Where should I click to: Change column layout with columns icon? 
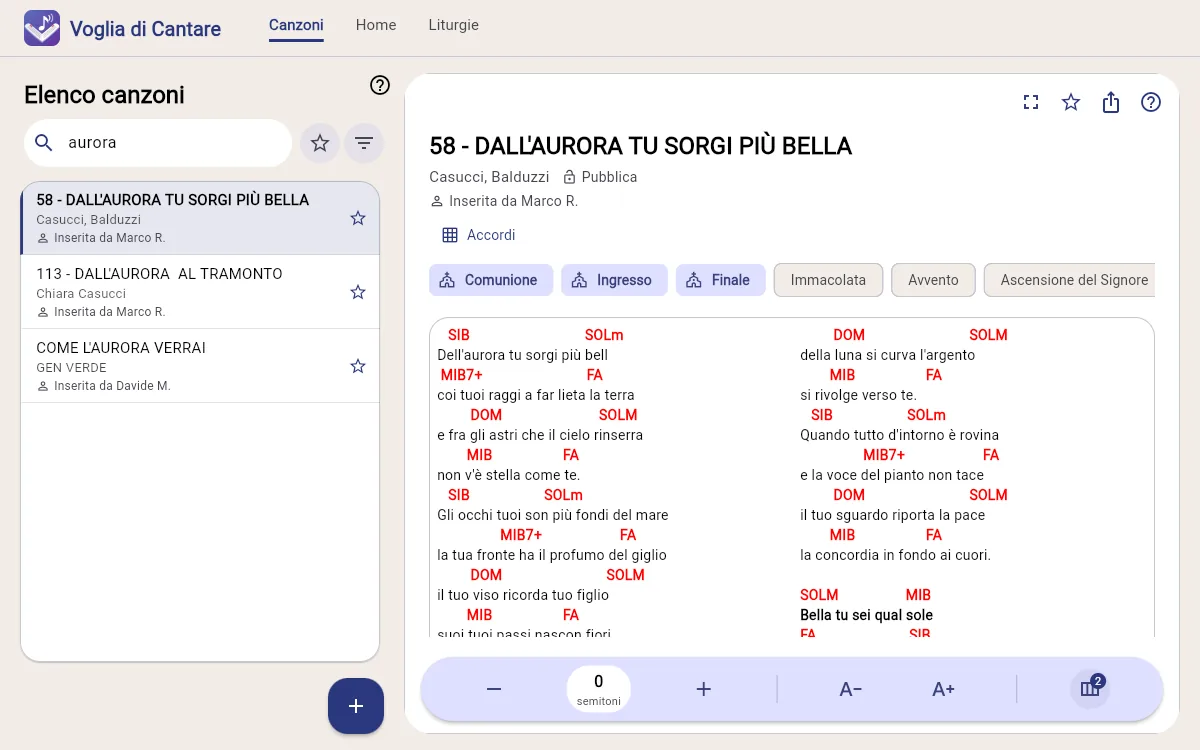click(1090, 689)
